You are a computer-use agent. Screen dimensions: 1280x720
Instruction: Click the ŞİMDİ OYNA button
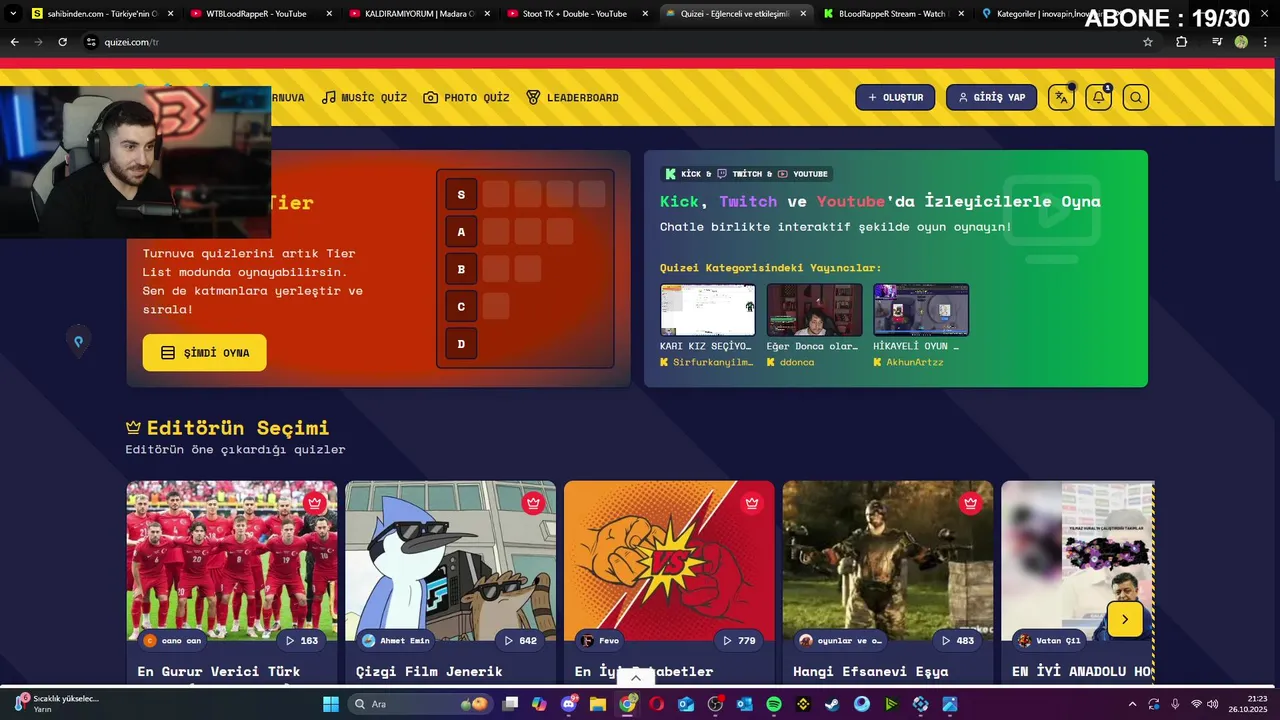pyautogui.click(x=204, y=353)
